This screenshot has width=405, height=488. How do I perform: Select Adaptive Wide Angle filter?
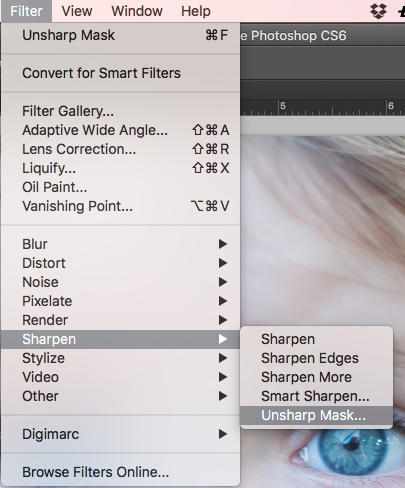(120, 130)
